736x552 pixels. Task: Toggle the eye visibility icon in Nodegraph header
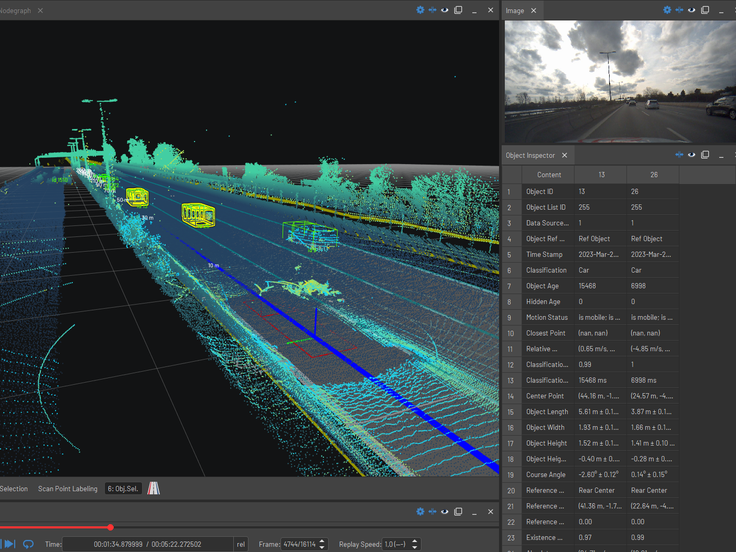(445, 10)
